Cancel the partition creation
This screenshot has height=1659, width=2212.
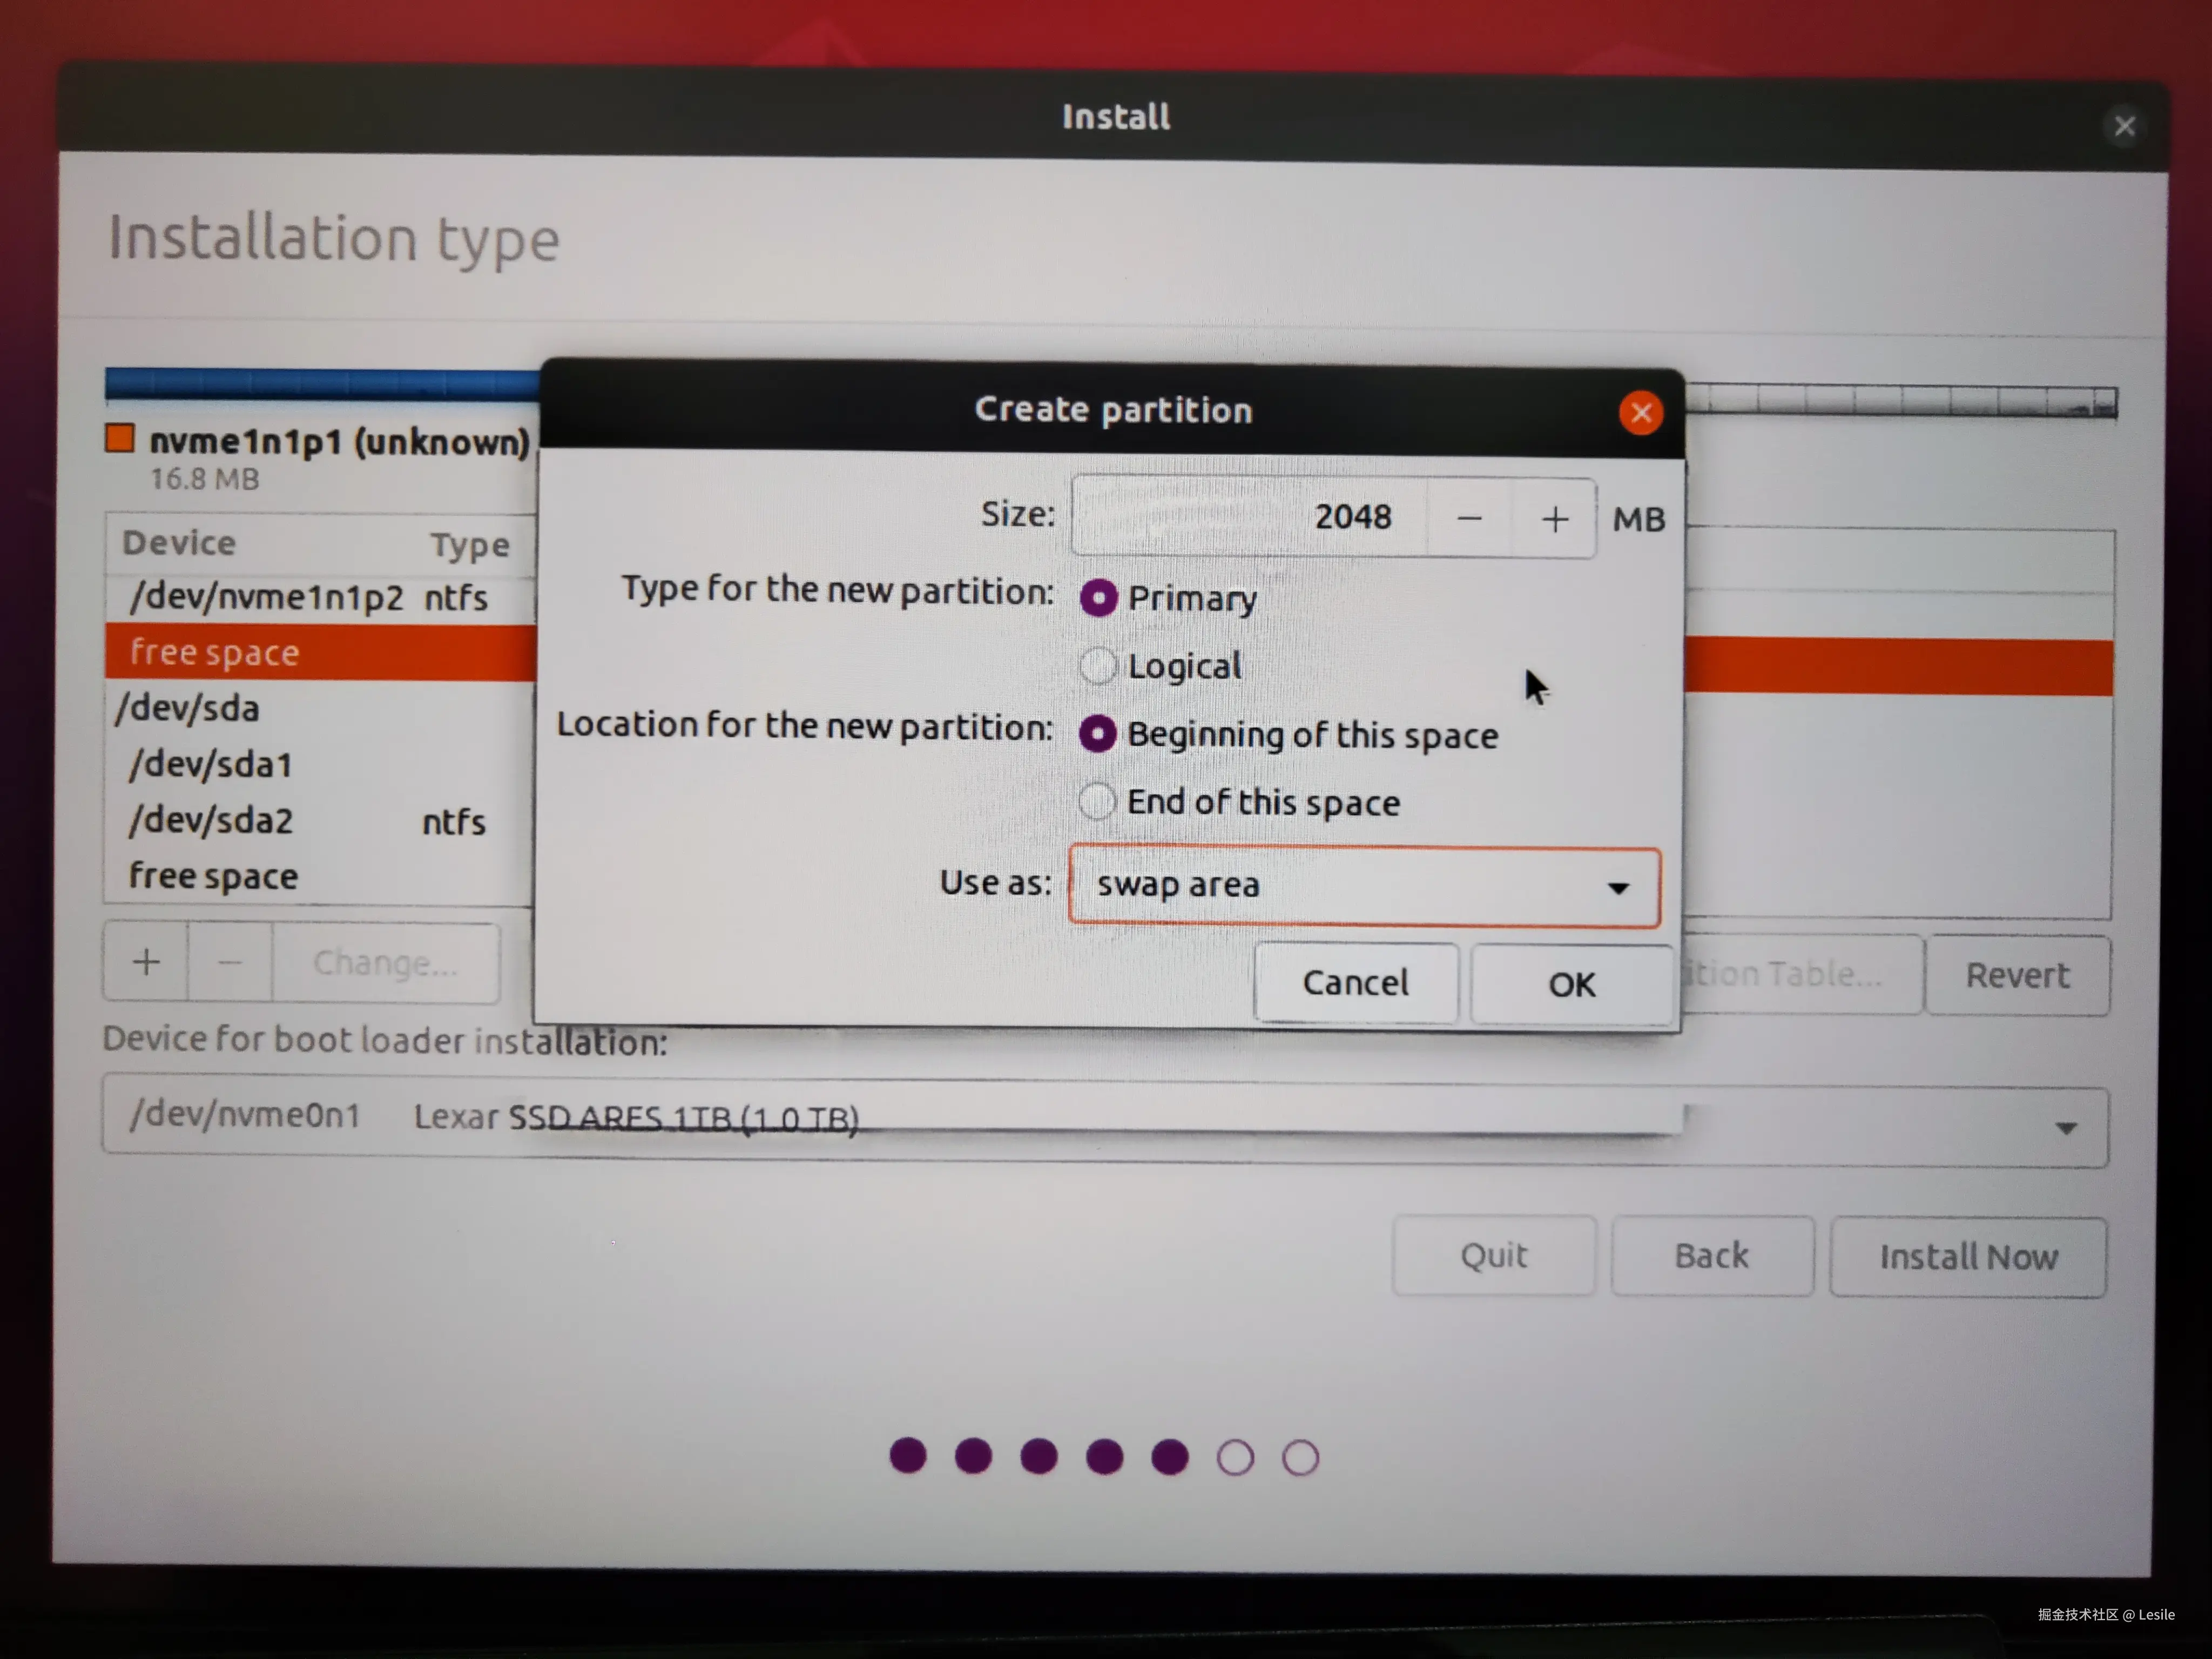point(1355,983)
